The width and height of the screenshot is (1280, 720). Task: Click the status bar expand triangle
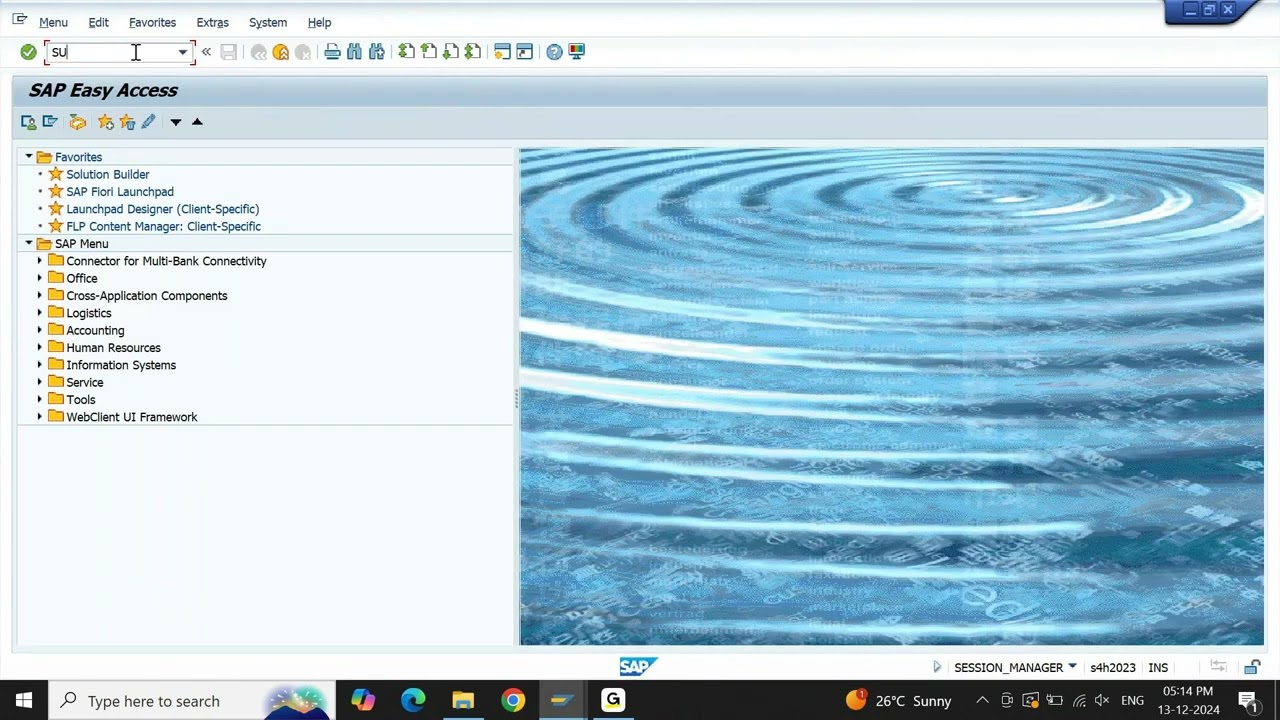[937, 667]
